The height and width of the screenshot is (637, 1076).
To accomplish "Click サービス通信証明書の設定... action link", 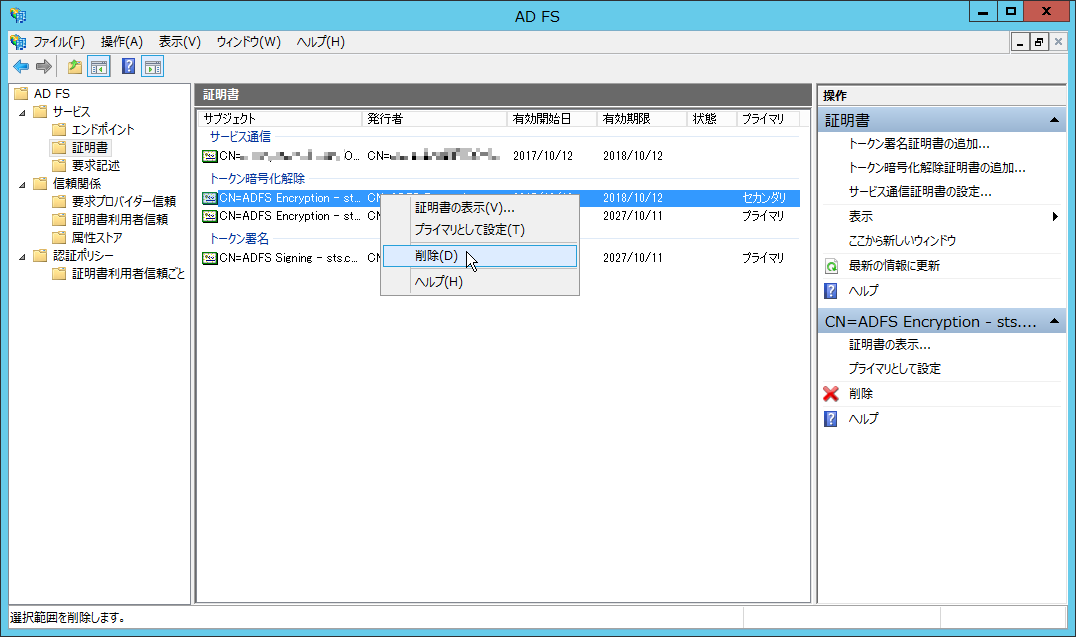I will 920,192.
